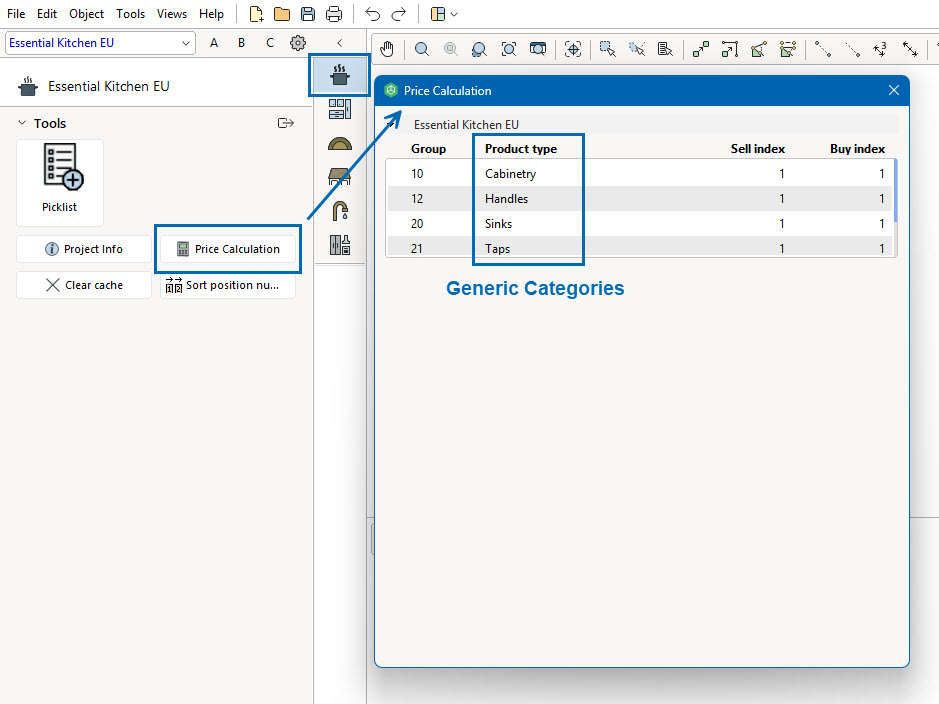Click the zoom window screen icon
The width and height of the screenshot is (939, 704).
coord(538,49)
